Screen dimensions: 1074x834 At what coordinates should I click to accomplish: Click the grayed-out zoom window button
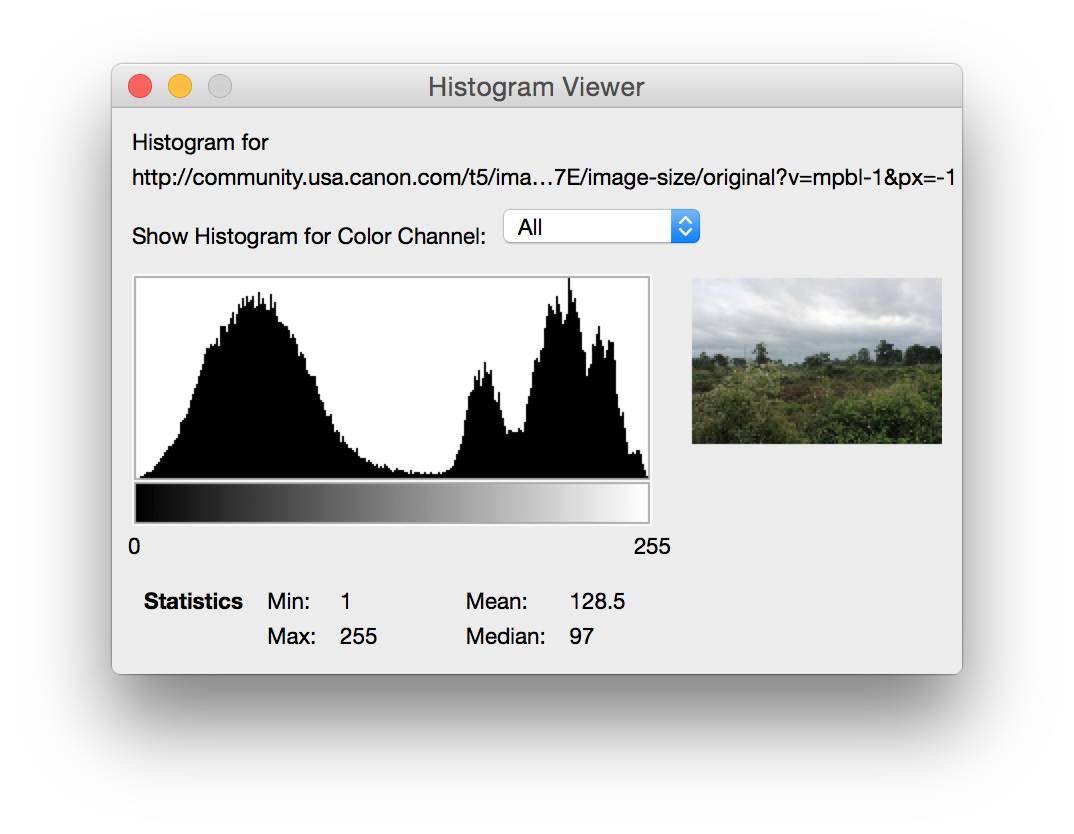click(x=220, y=87)
